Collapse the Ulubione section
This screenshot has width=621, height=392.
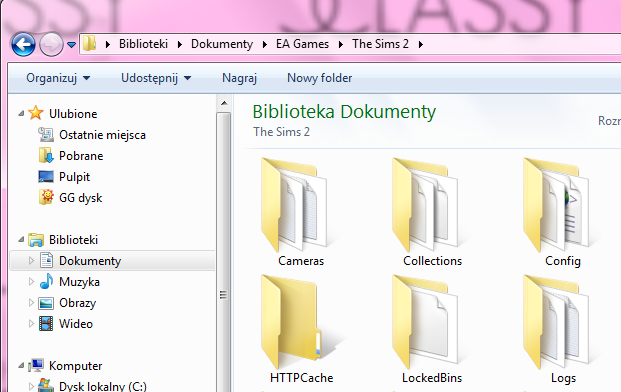pyautogui.click(x=21, y=114)
